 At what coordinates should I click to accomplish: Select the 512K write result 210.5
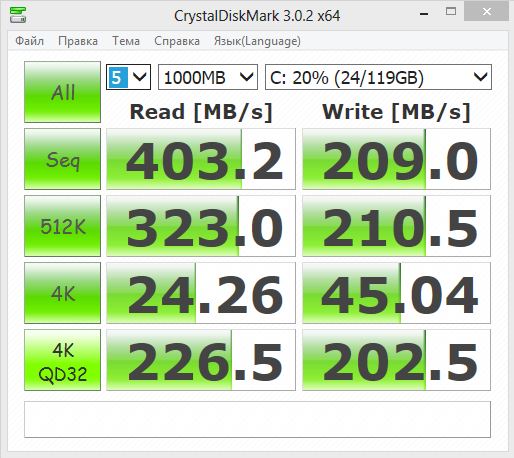tap(396, 226)
